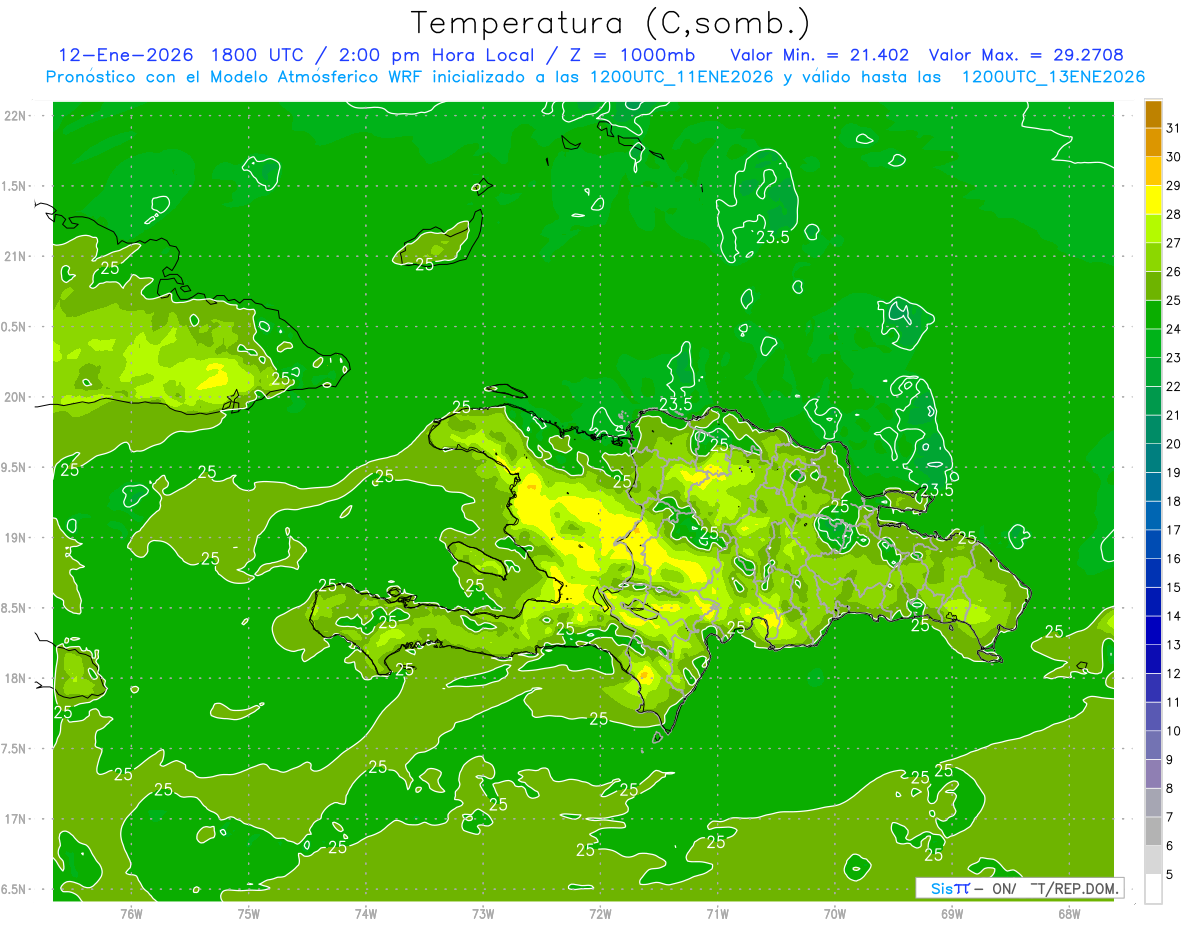Click the dark blue legend swatch between 13 and 14
Image resolution: width=1200 pixels, height=927 pixels.
1153,630
